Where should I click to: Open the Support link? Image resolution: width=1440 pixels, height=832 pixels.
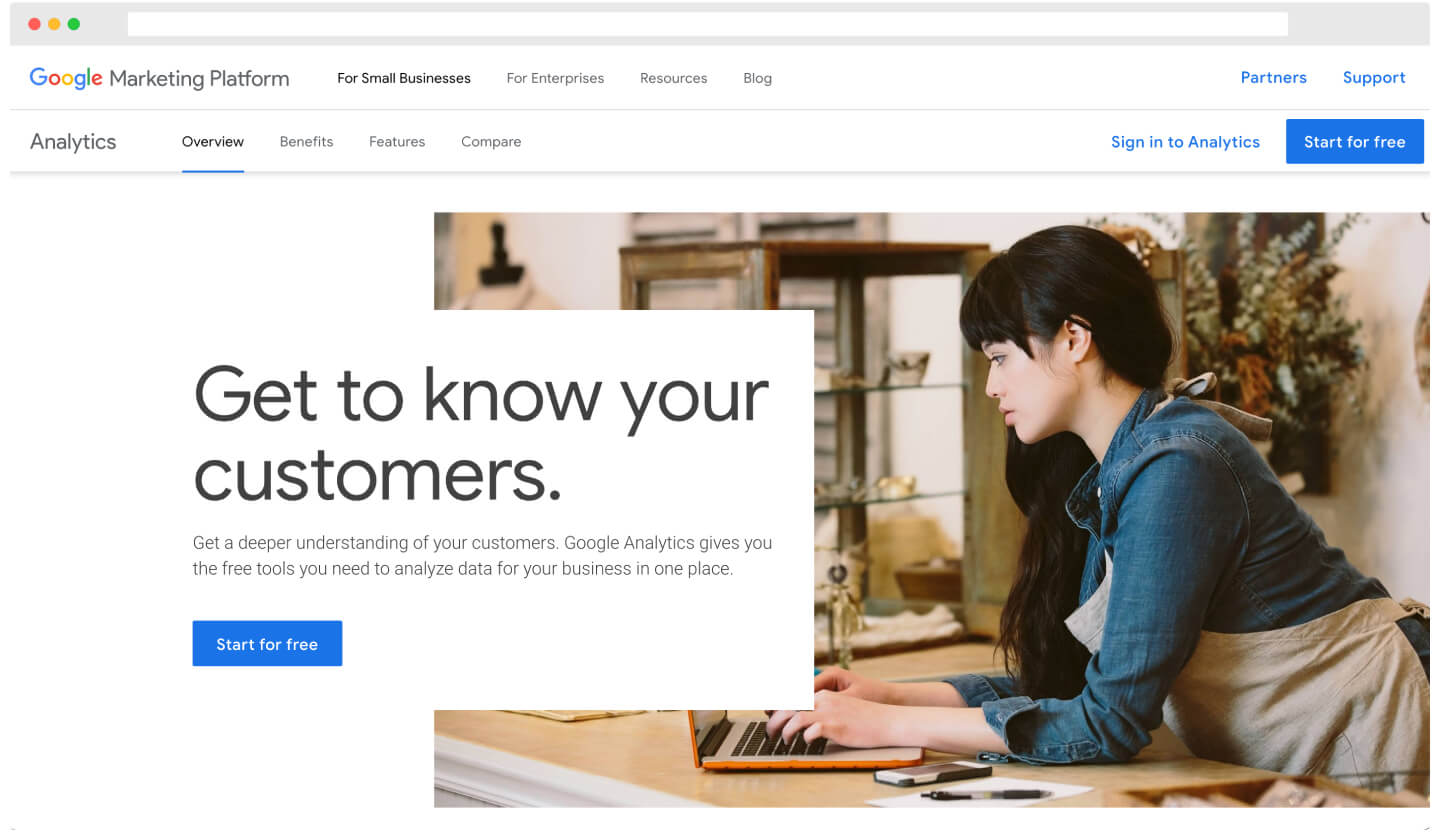[1374, 77]
